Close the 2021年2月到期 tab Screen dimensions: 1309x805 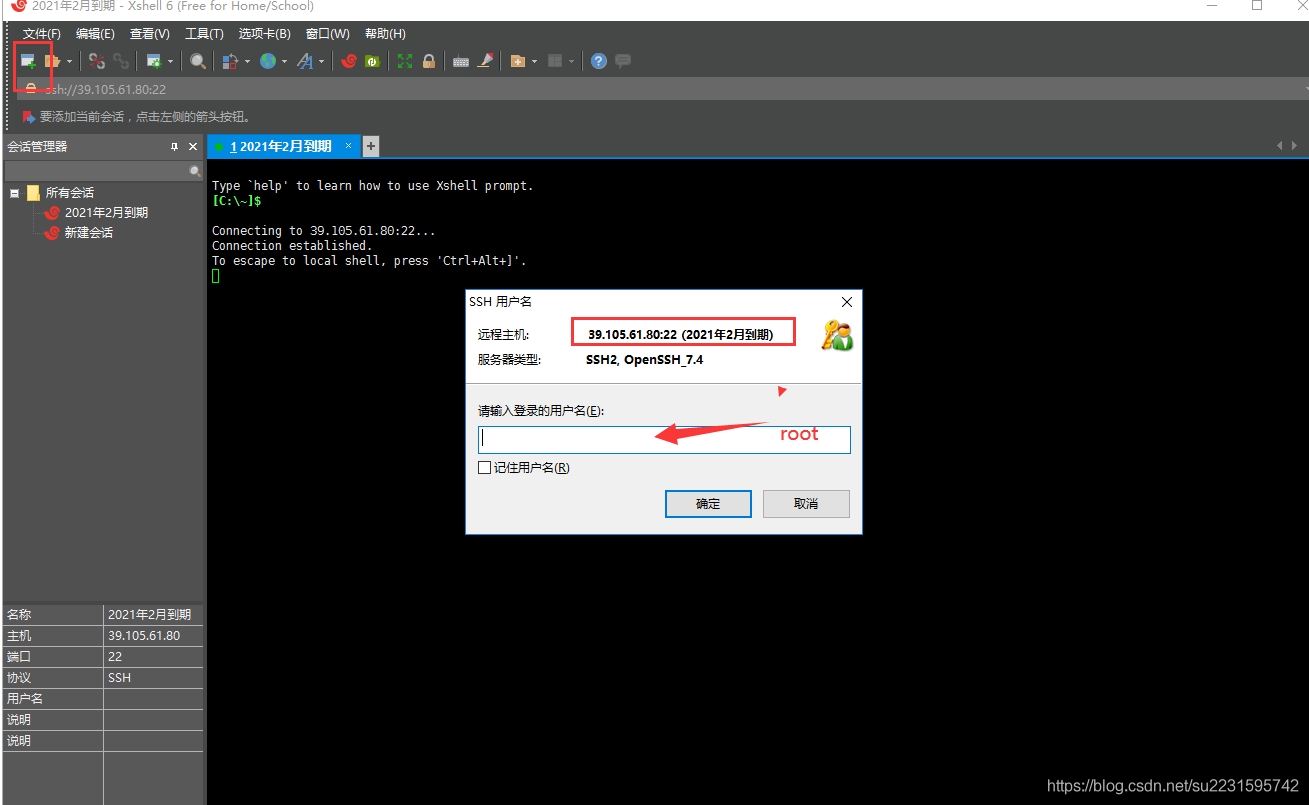coord(349,146)
